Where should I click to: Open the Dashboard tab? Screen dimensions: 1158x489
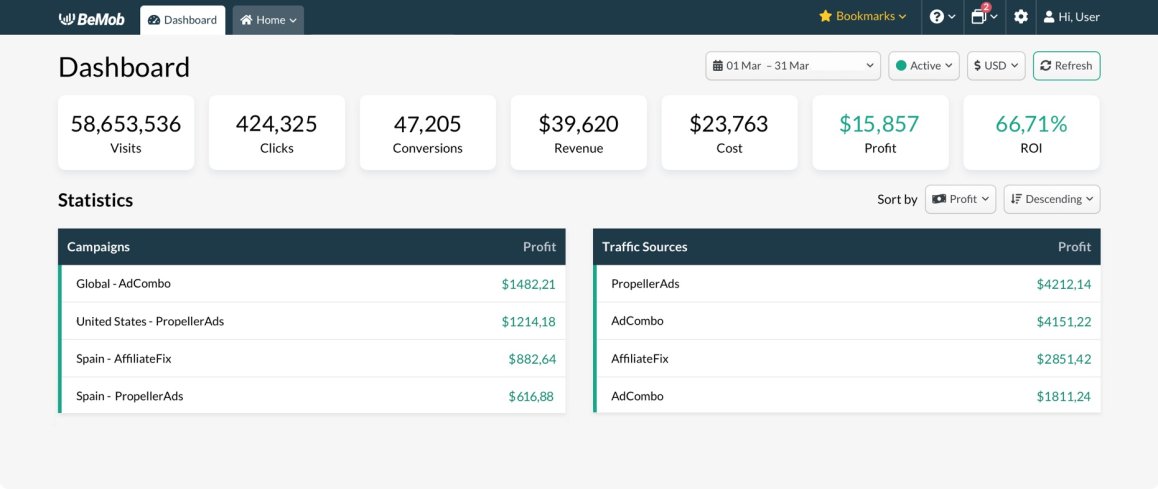point(182,20)
